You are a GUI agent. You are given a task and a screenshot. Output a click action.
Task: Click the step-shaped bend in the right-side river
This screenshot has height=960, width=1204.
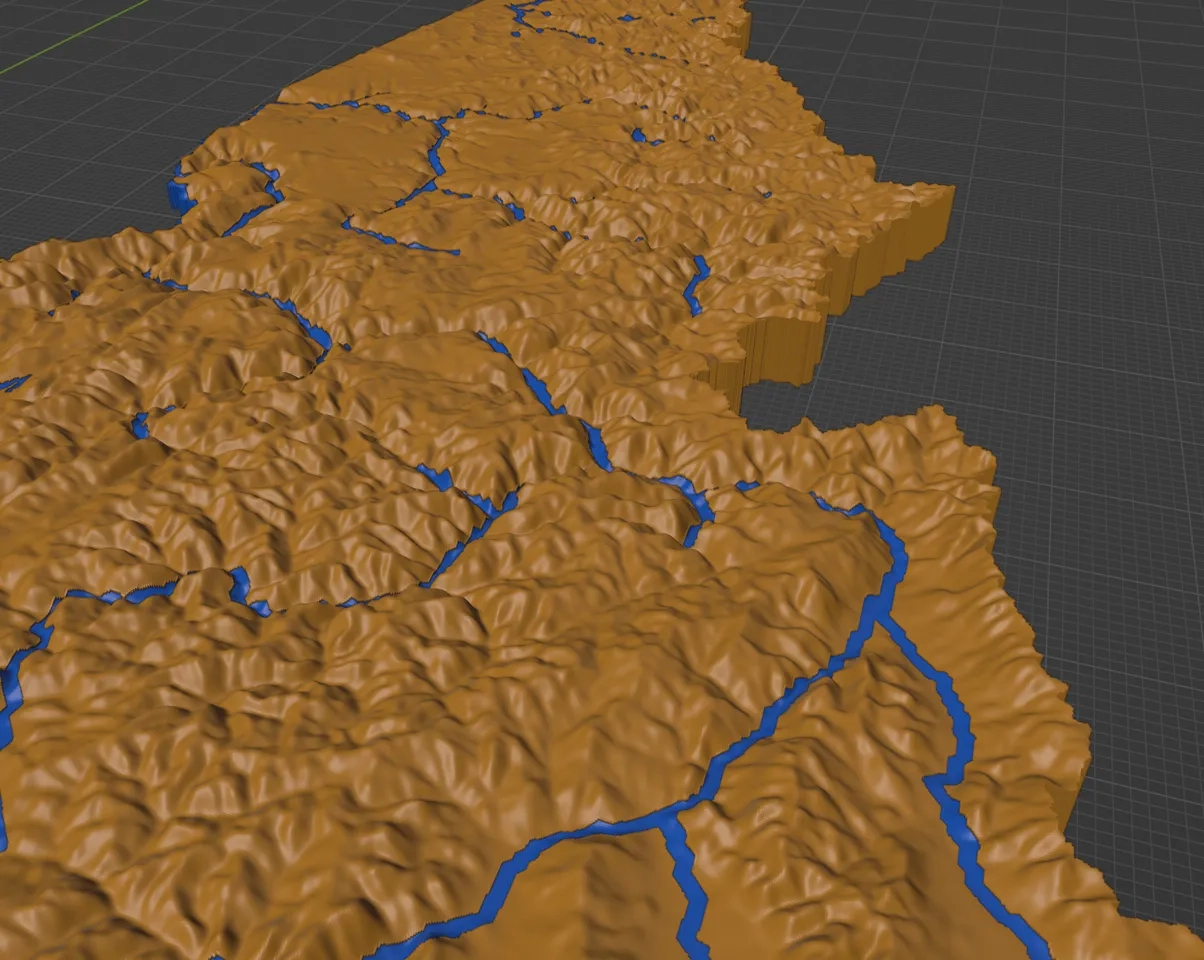940,778
